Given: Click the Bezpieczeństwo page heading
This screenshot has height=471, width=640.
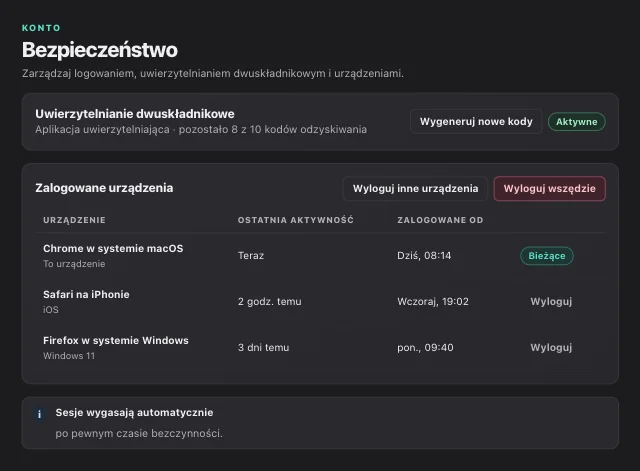Looking at the screenshot, I should pyautogui.click(x=100, y=50).
